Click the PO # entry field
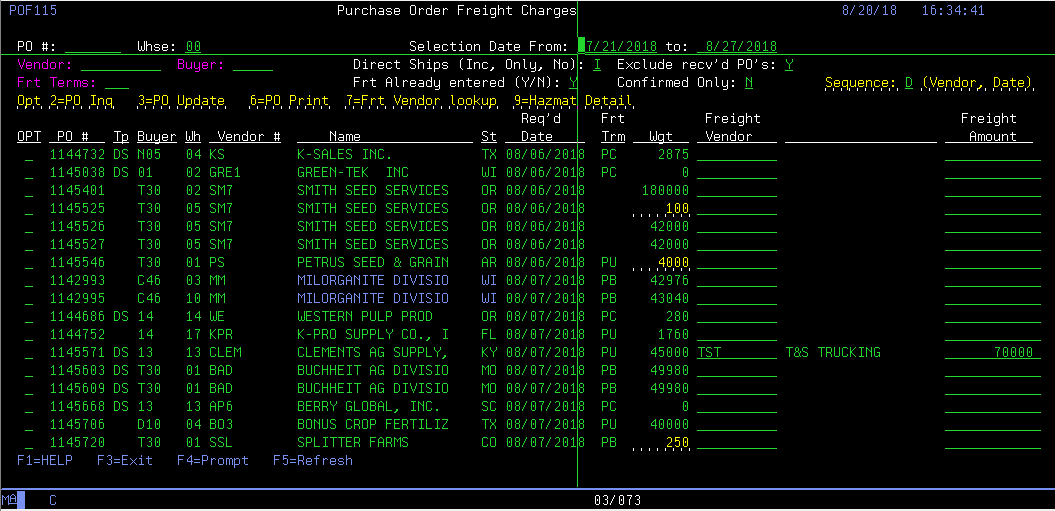 92,47
